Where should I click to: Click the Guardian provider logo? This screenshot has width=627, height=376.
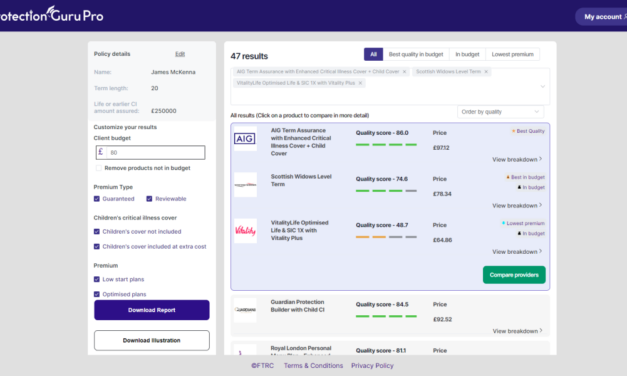click(x=245, y=310)
